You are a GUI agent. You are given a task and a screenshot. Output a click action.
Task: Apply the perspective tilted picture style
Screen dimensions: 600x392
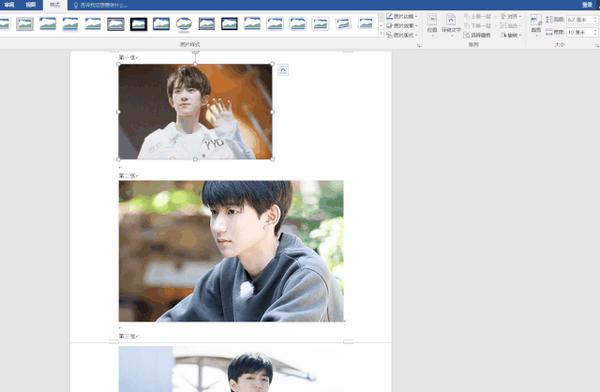click(343, 24)
